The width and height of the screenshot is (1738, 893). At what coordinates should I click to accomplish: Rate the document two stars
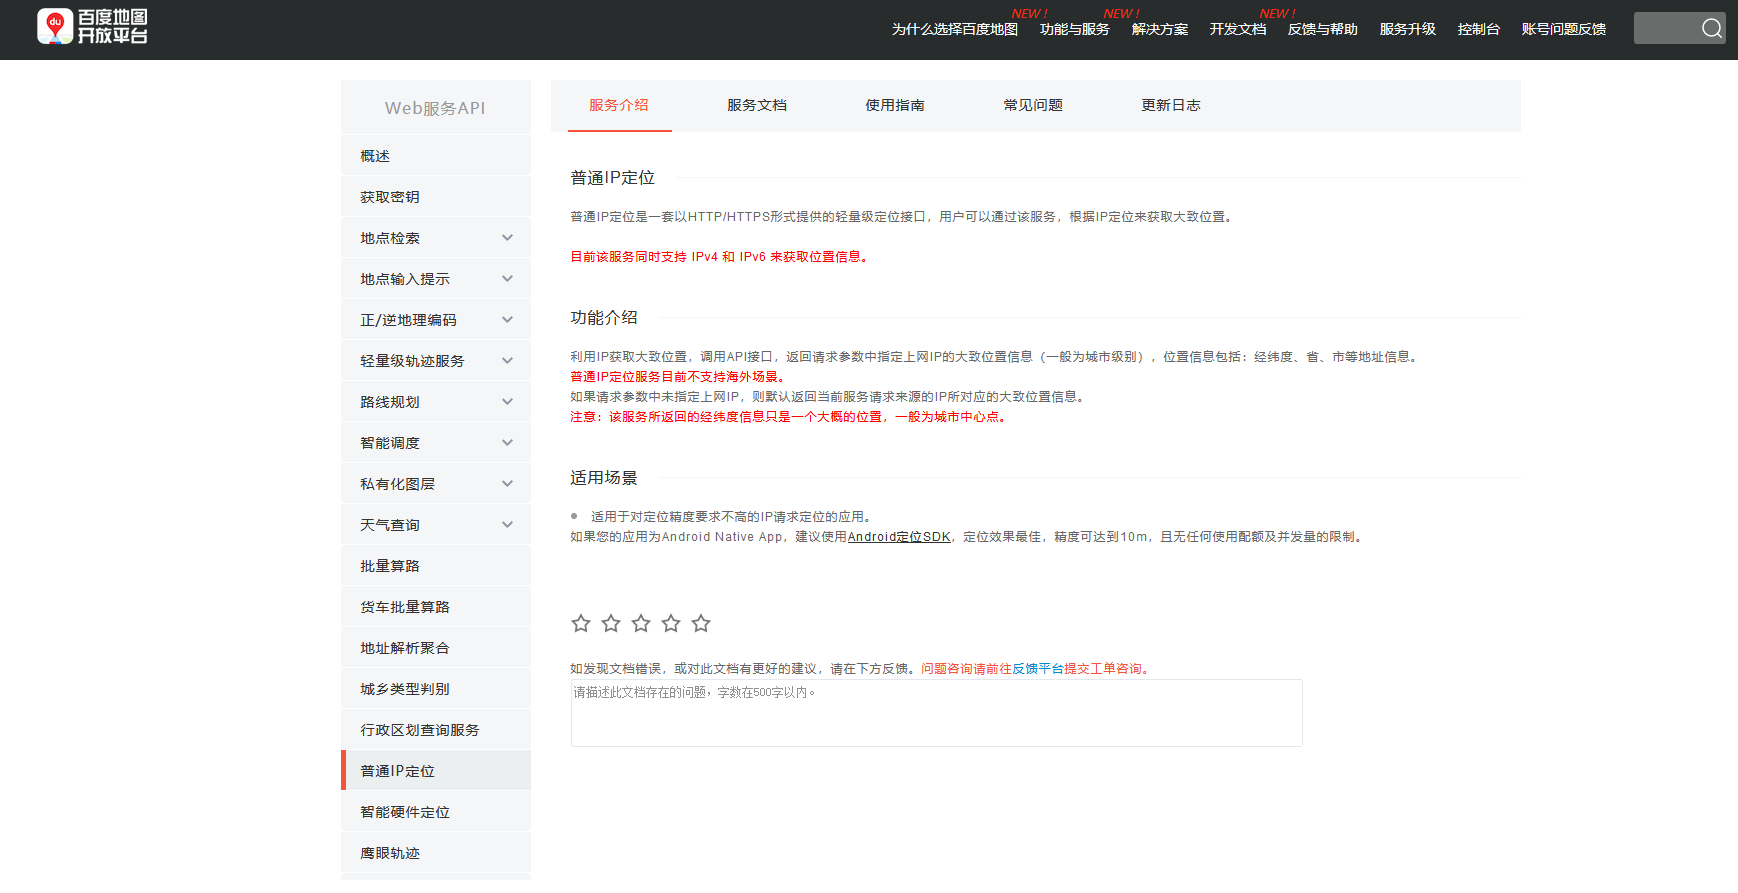click(x=611, y=623)
